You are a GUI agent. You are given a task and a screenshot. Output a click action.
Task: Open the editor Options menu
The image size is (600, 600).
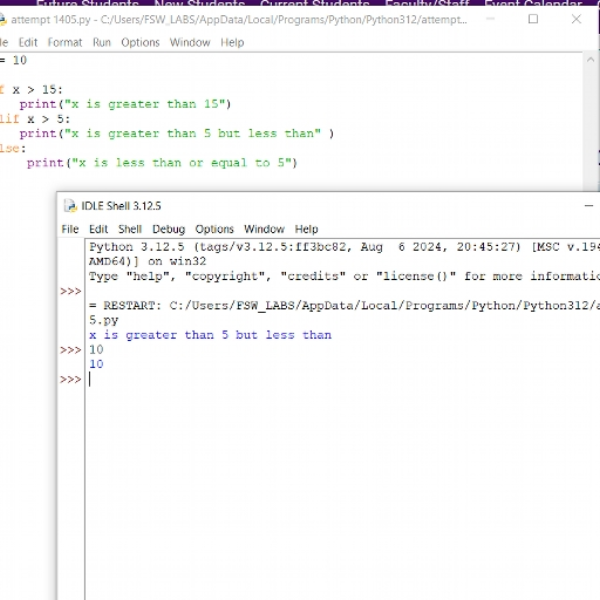(140, 42)
